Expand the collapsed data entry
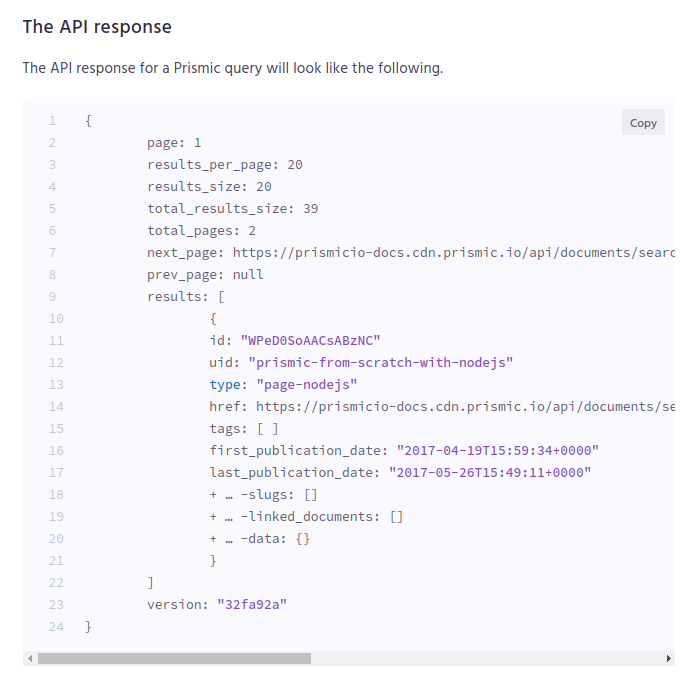The height and width of the screenshot is (680, 691). [x=213, y=539]
